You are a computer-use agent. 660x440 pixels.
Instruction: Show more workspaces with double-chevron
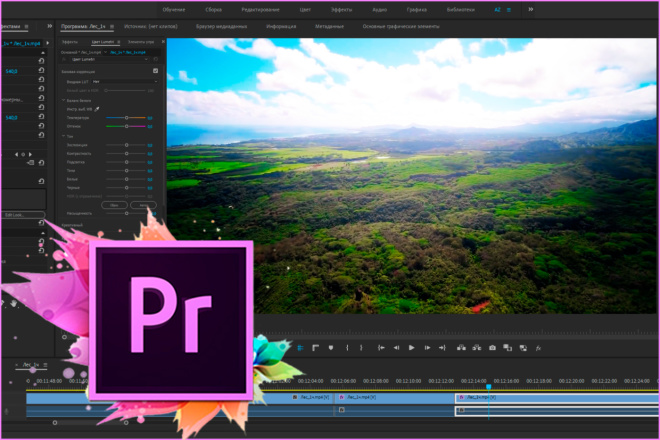pyautogui.click(x=531, y=9)
